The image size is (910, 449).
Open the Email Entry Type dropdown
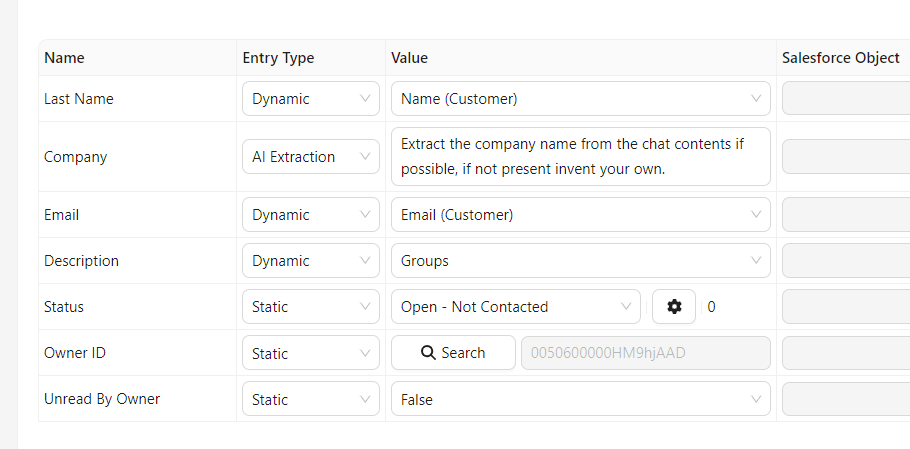(x=310, y=215)
